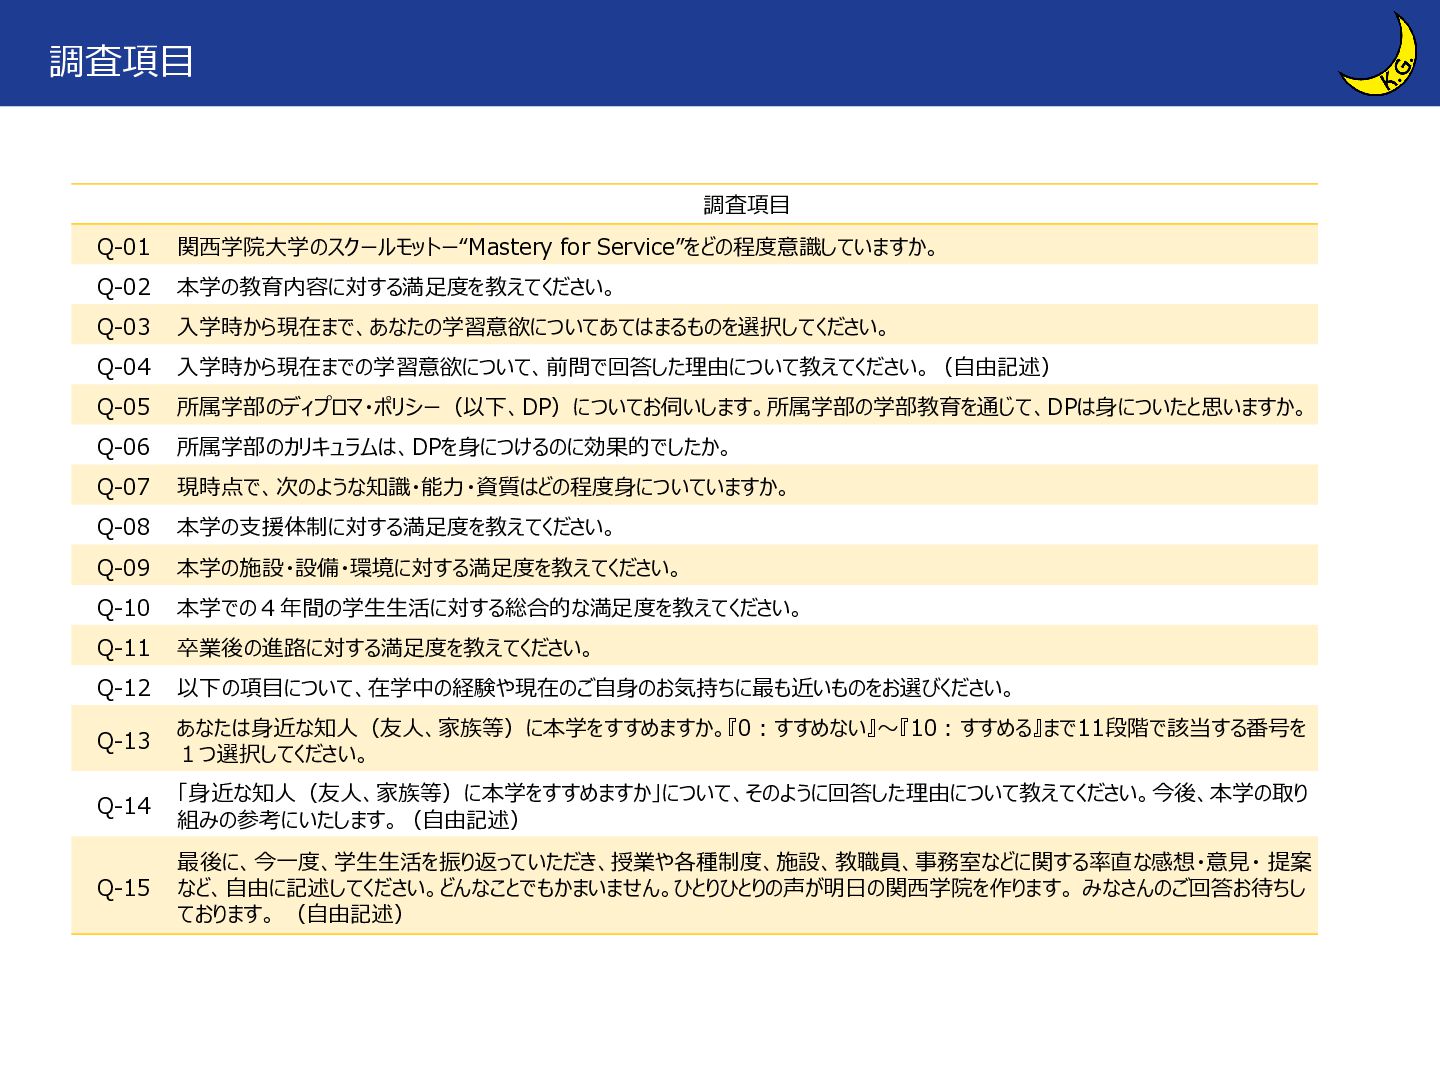Select the Q-03 row label
Image resolution: width=1440 pixels, height=1080 pixels.
coord(123,327)
